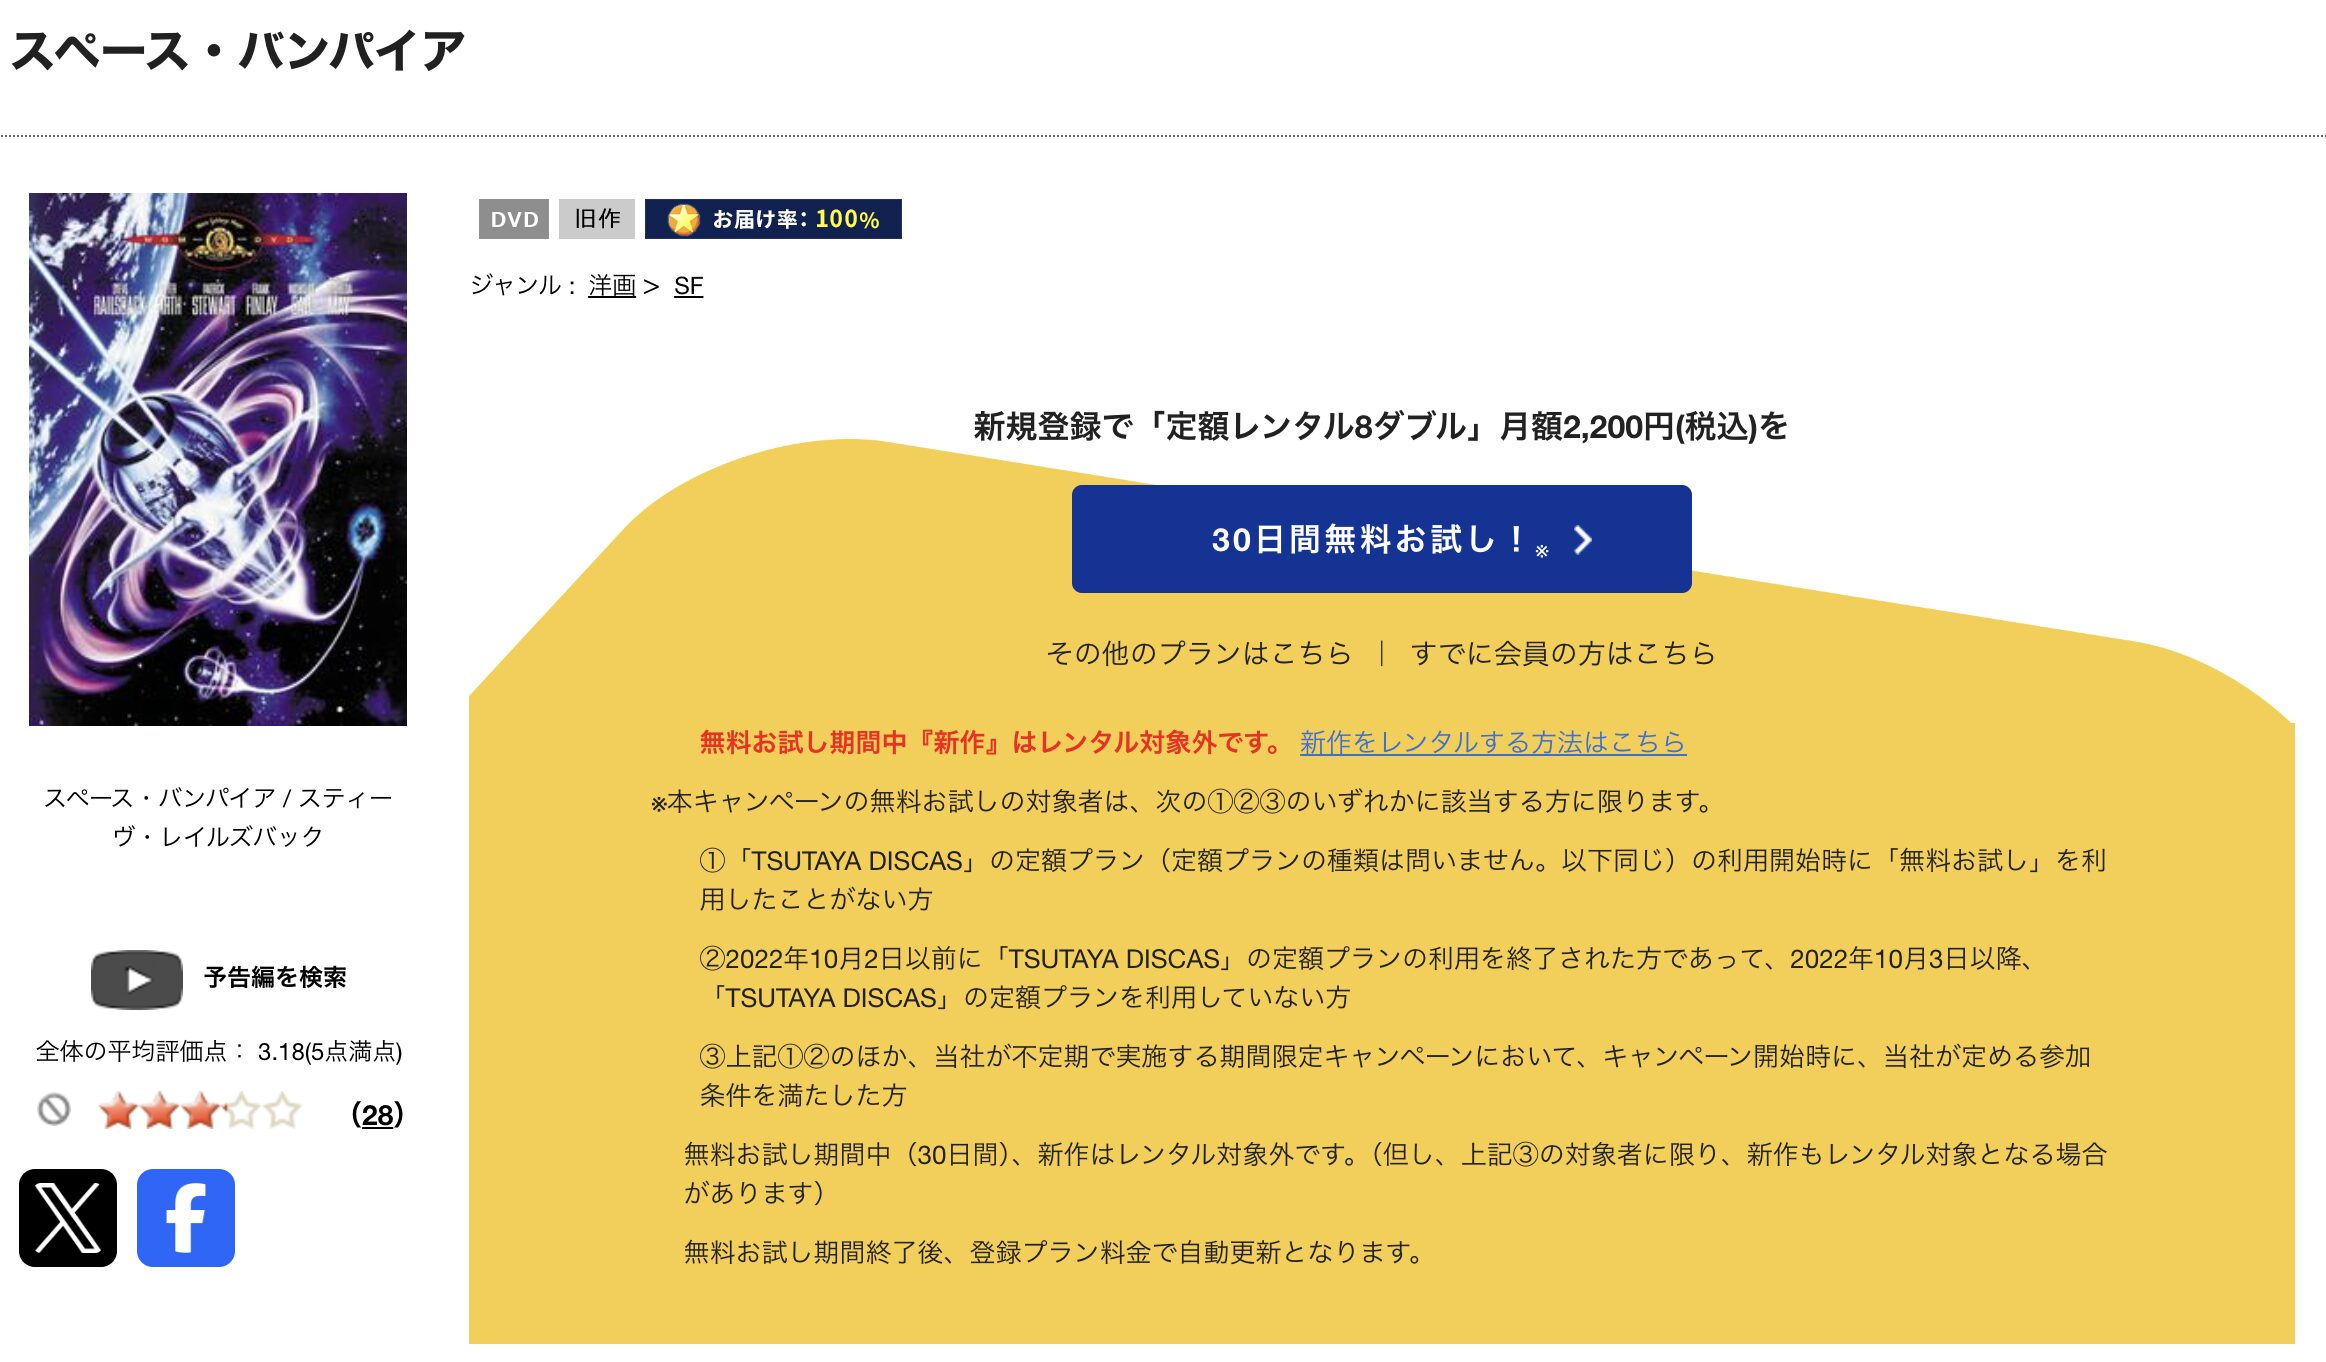The width and height of the screenshot is (2326, 1362).
Task: Rate the movie two stars
Action: 159,1111
